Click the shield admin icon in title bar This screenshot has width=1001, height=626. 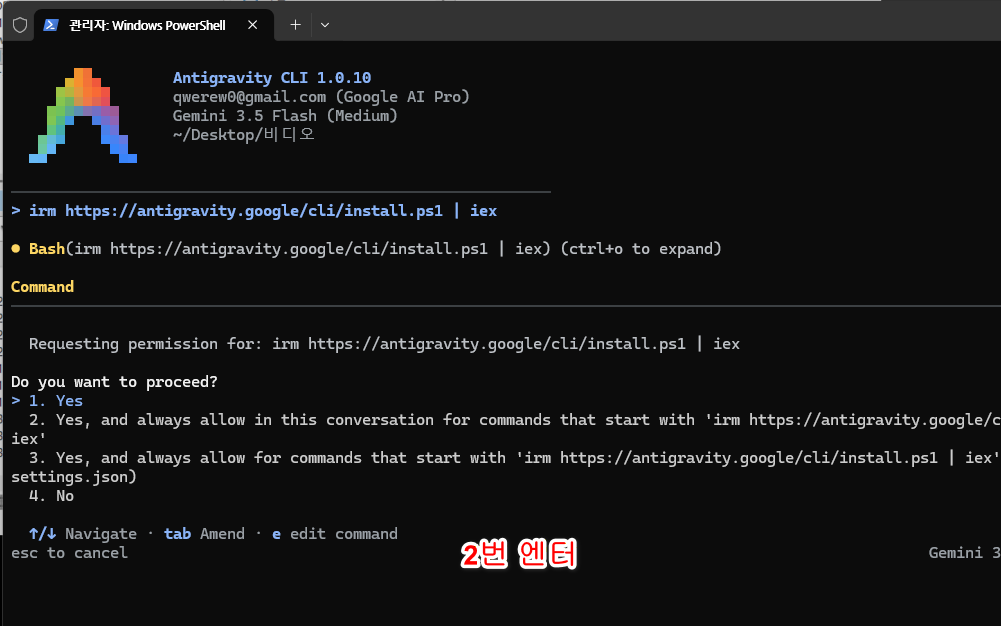pos(20,25)
